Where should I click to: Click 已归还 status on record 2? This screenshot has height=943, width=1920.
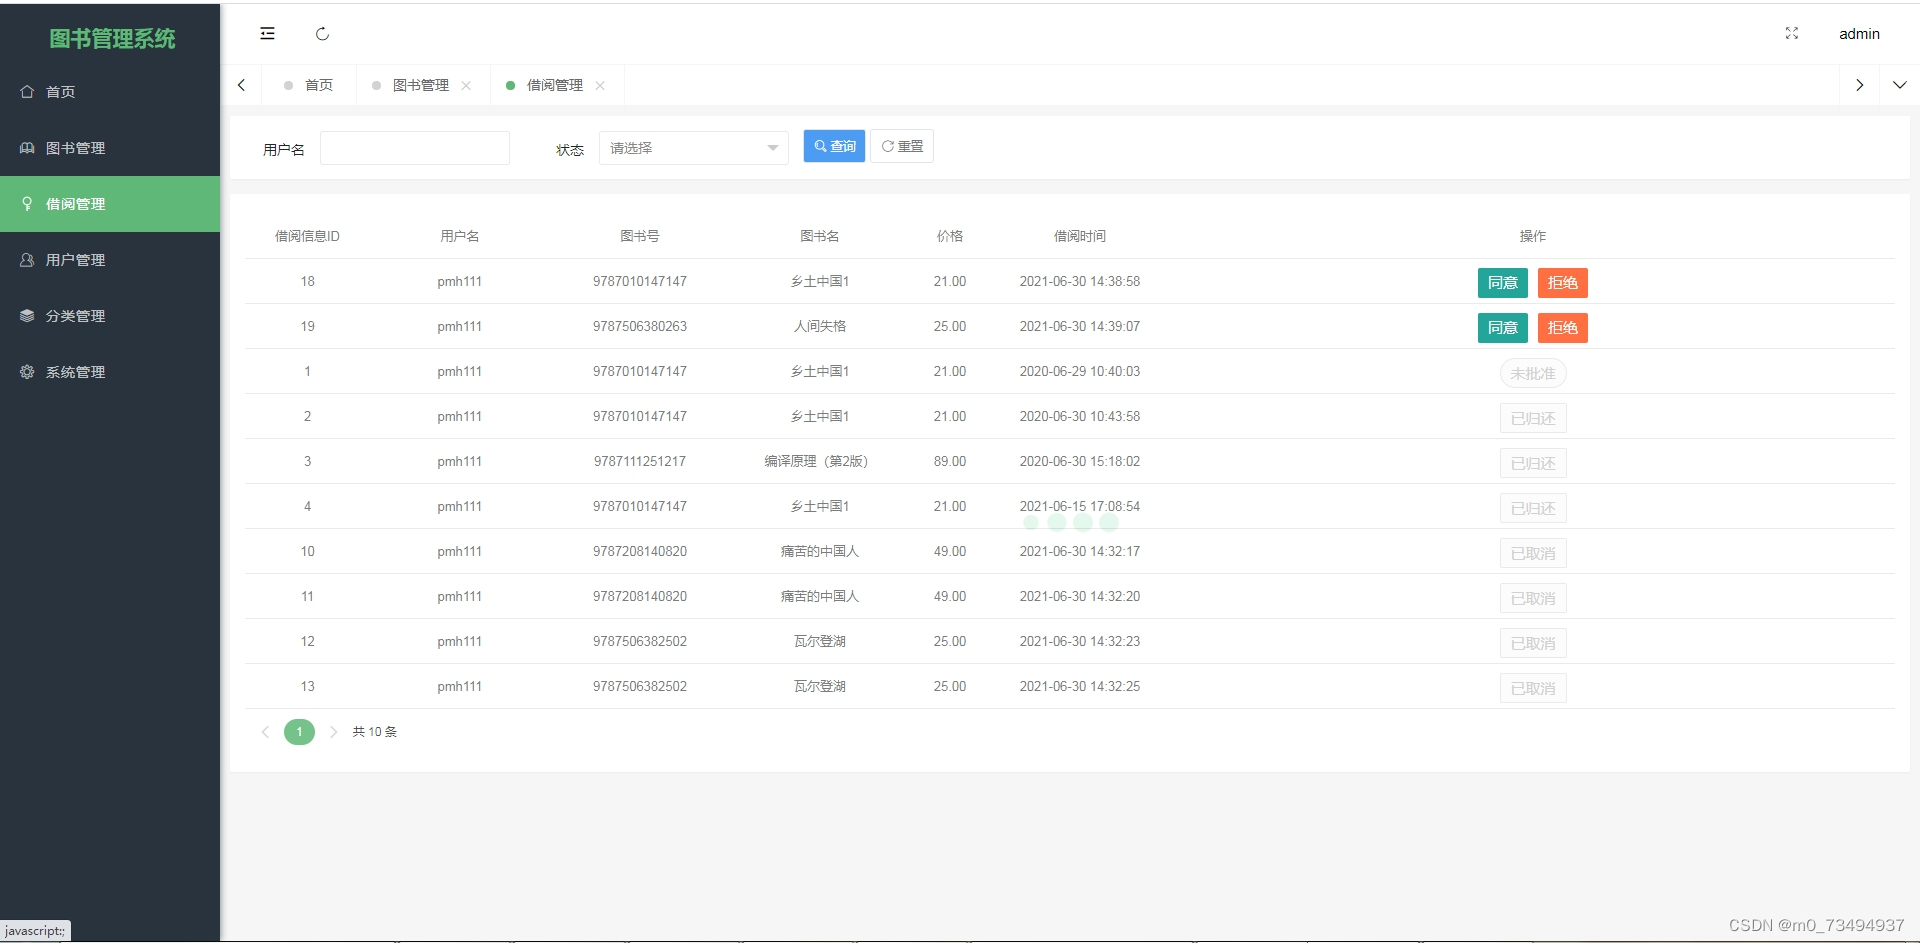tap(1533, 418)
